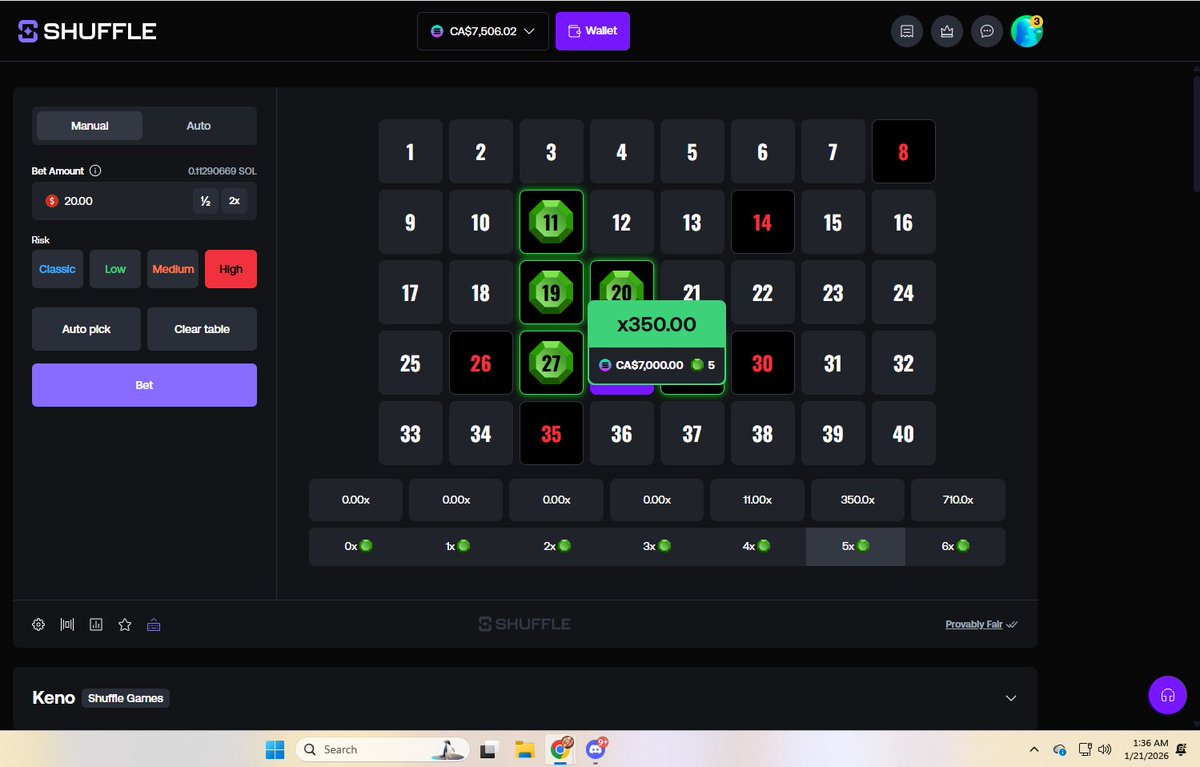
Task: Expand the Keno game description panel
Action: 1011,698
